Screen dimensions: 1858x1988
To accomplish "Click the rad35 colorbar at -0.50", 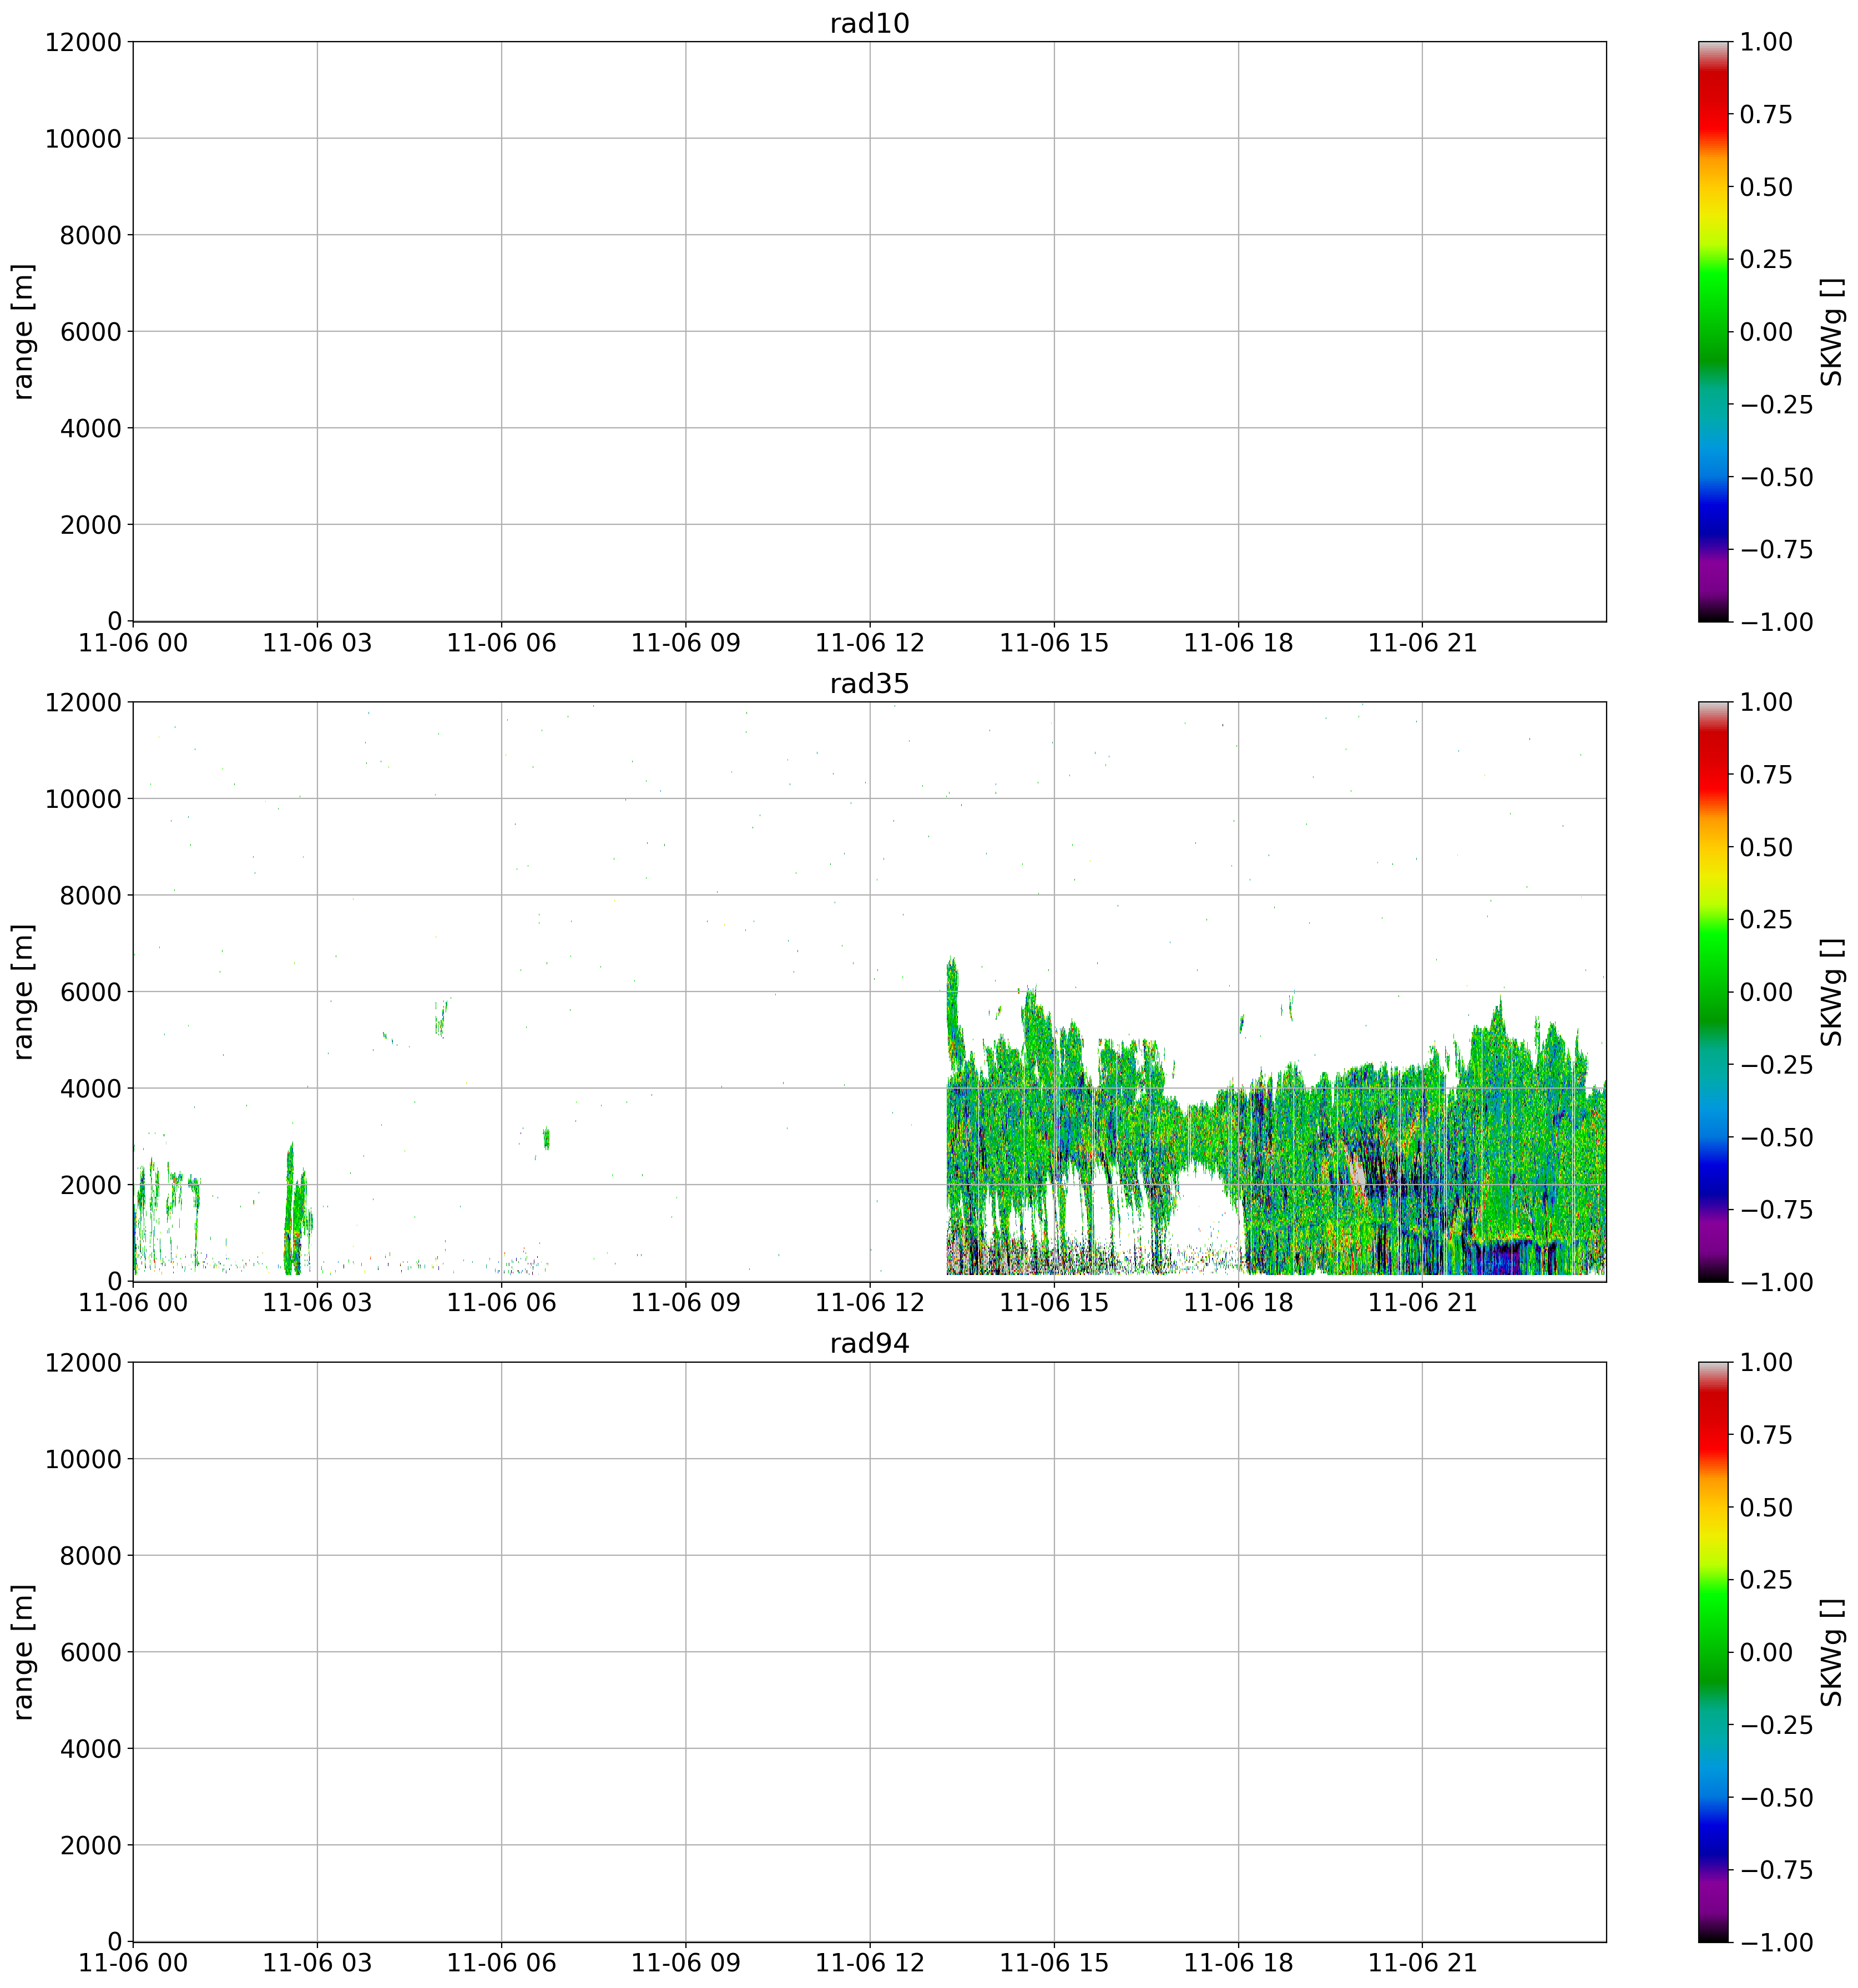I will (1712, 1137).
